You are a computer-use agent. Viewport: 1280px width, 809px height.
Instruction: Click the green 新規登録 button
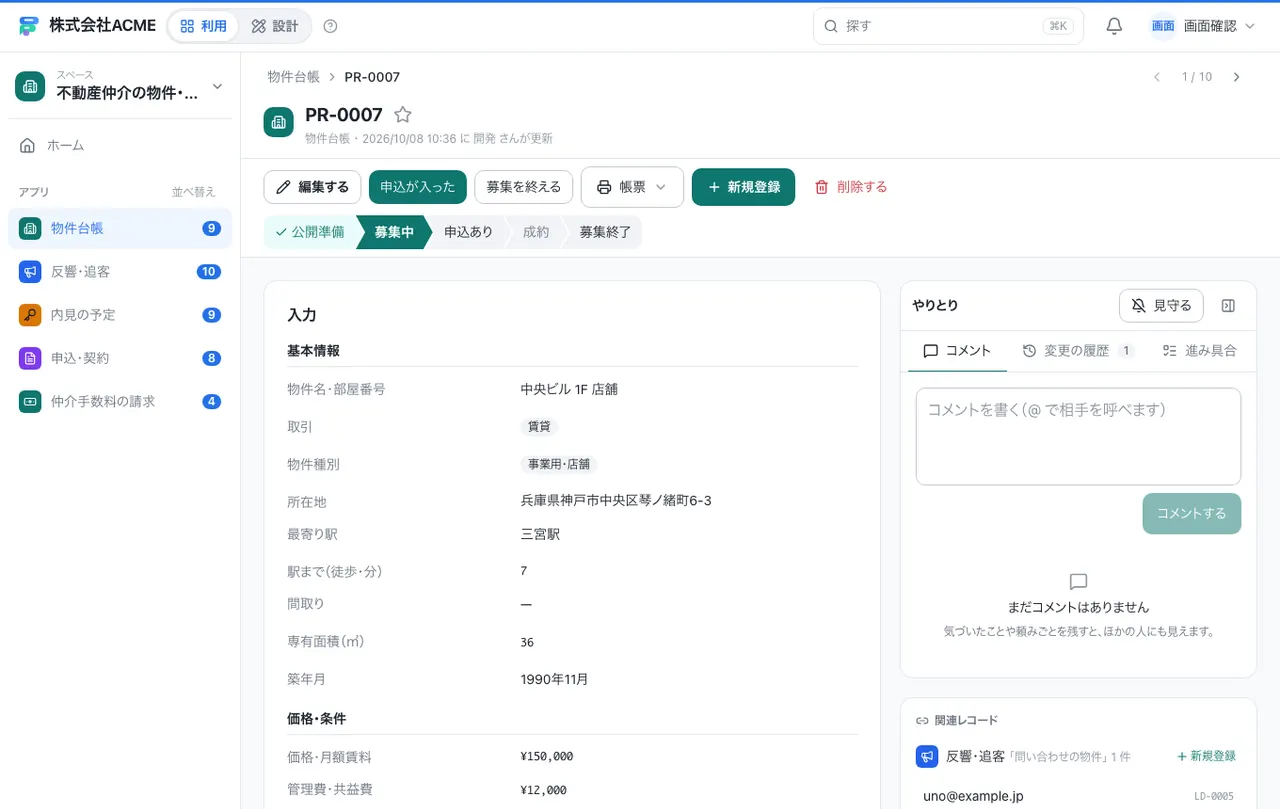[743, 187]
